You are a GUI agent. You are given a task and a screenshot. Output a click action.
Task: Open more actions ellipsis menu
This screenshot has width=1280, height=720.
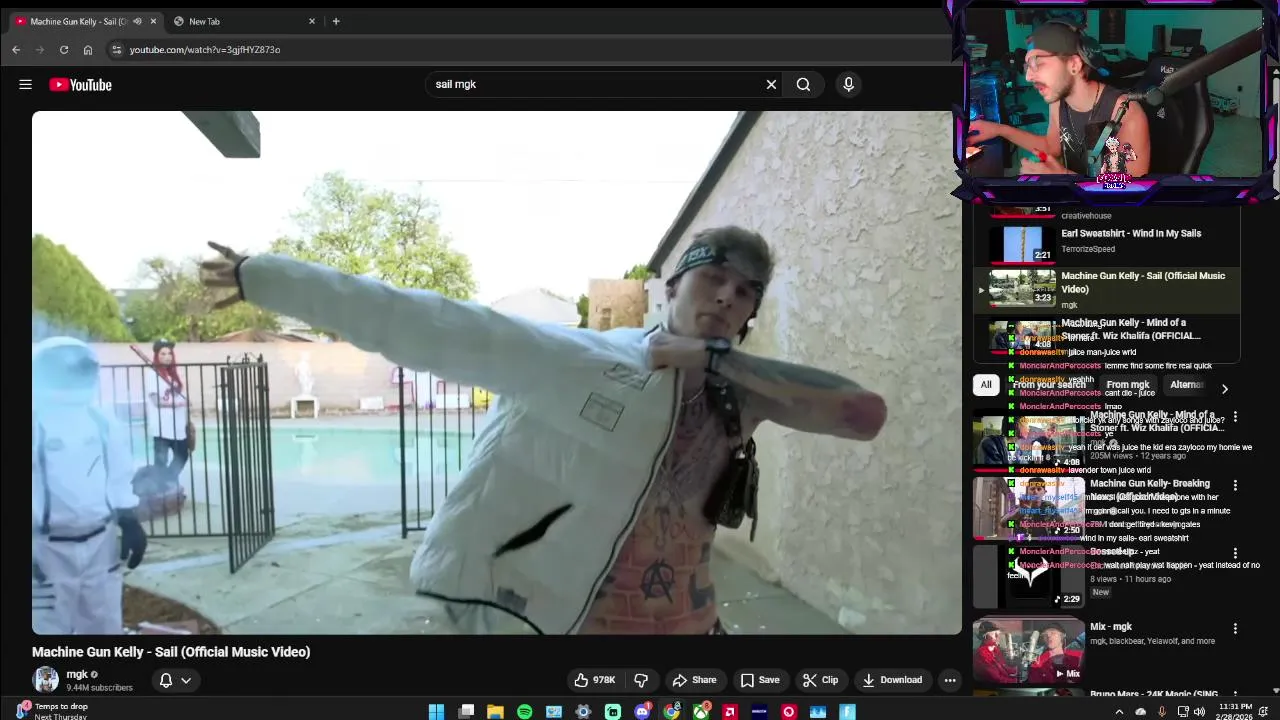(x=950, y=680)
